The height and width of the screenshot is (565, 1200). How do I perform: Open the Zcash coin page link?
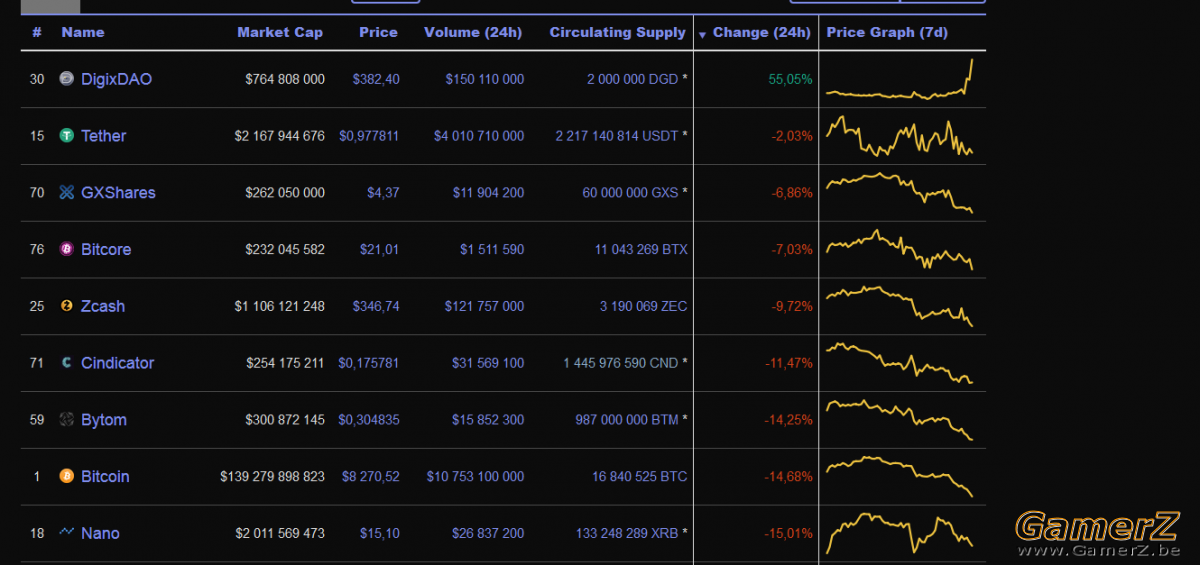pos(103,306)
